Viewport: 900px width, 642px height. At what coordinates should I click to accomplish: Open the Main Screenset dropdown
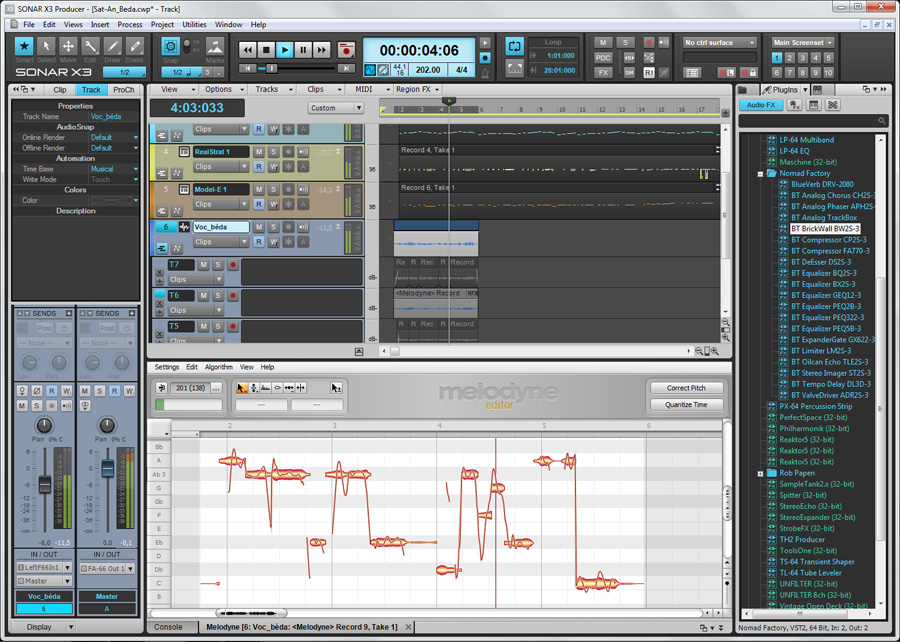[x=803, y=43]
